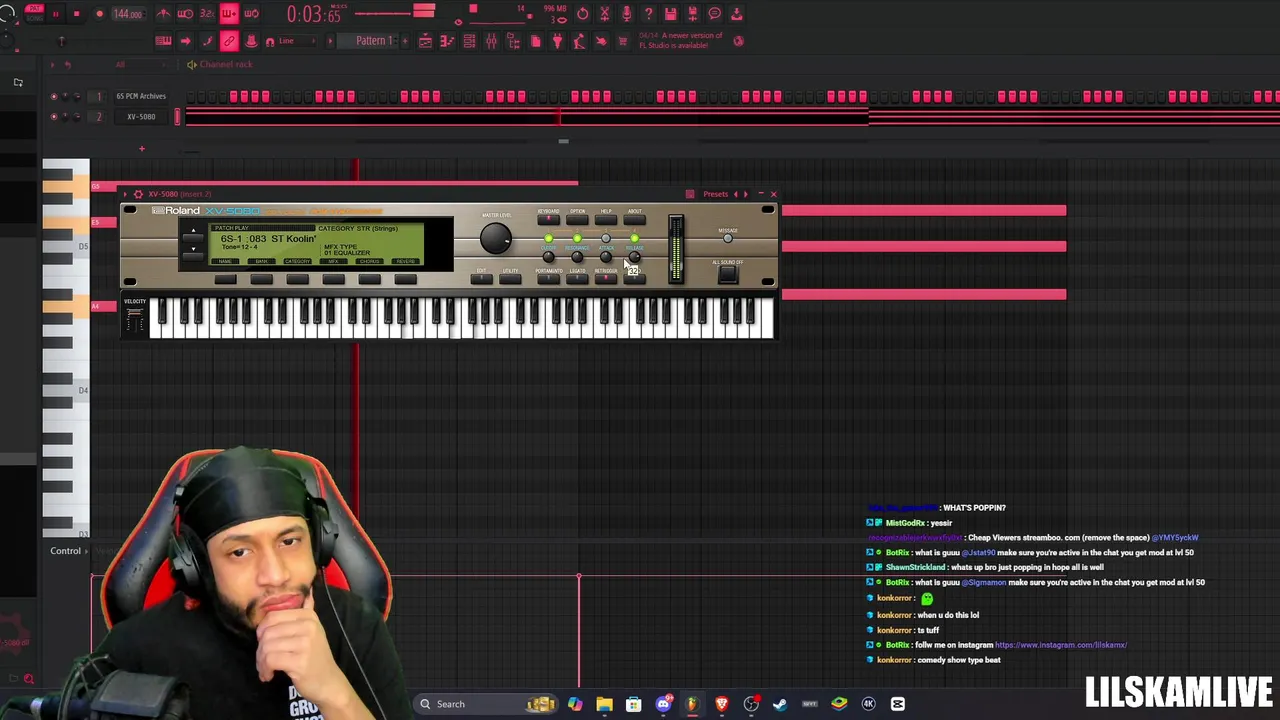The height and width of the screenshot is (720, 1280).
Task: Mute the 65 PCM Archives channel LED
Action: click(x=54, y=96)
